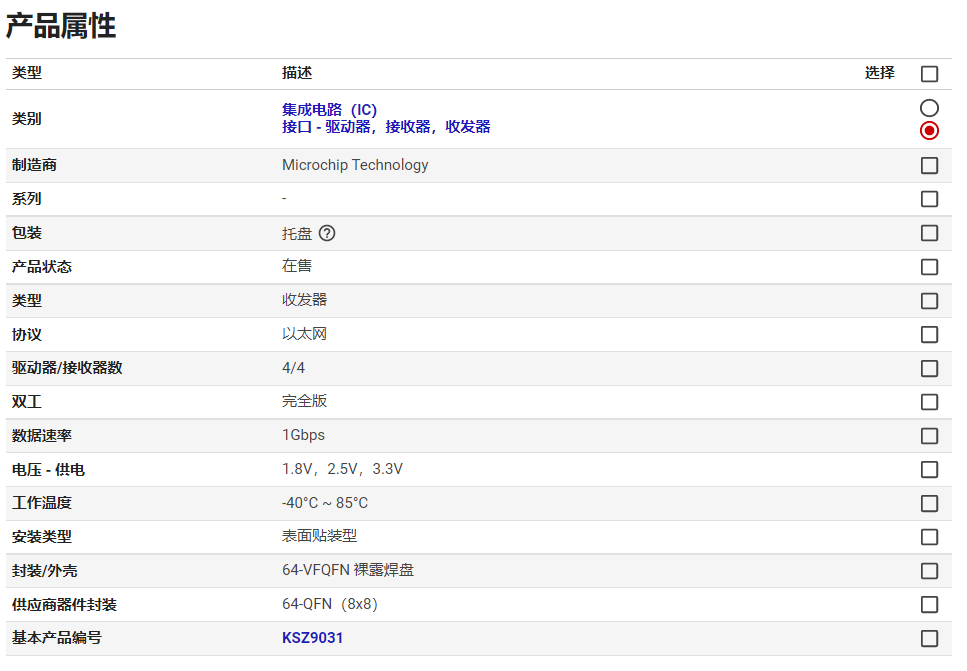Check the 封装/外壳 64-VFQFN checkbox
Image resolution: width=967 pixels, height=671 pixels.
[929, 570]
